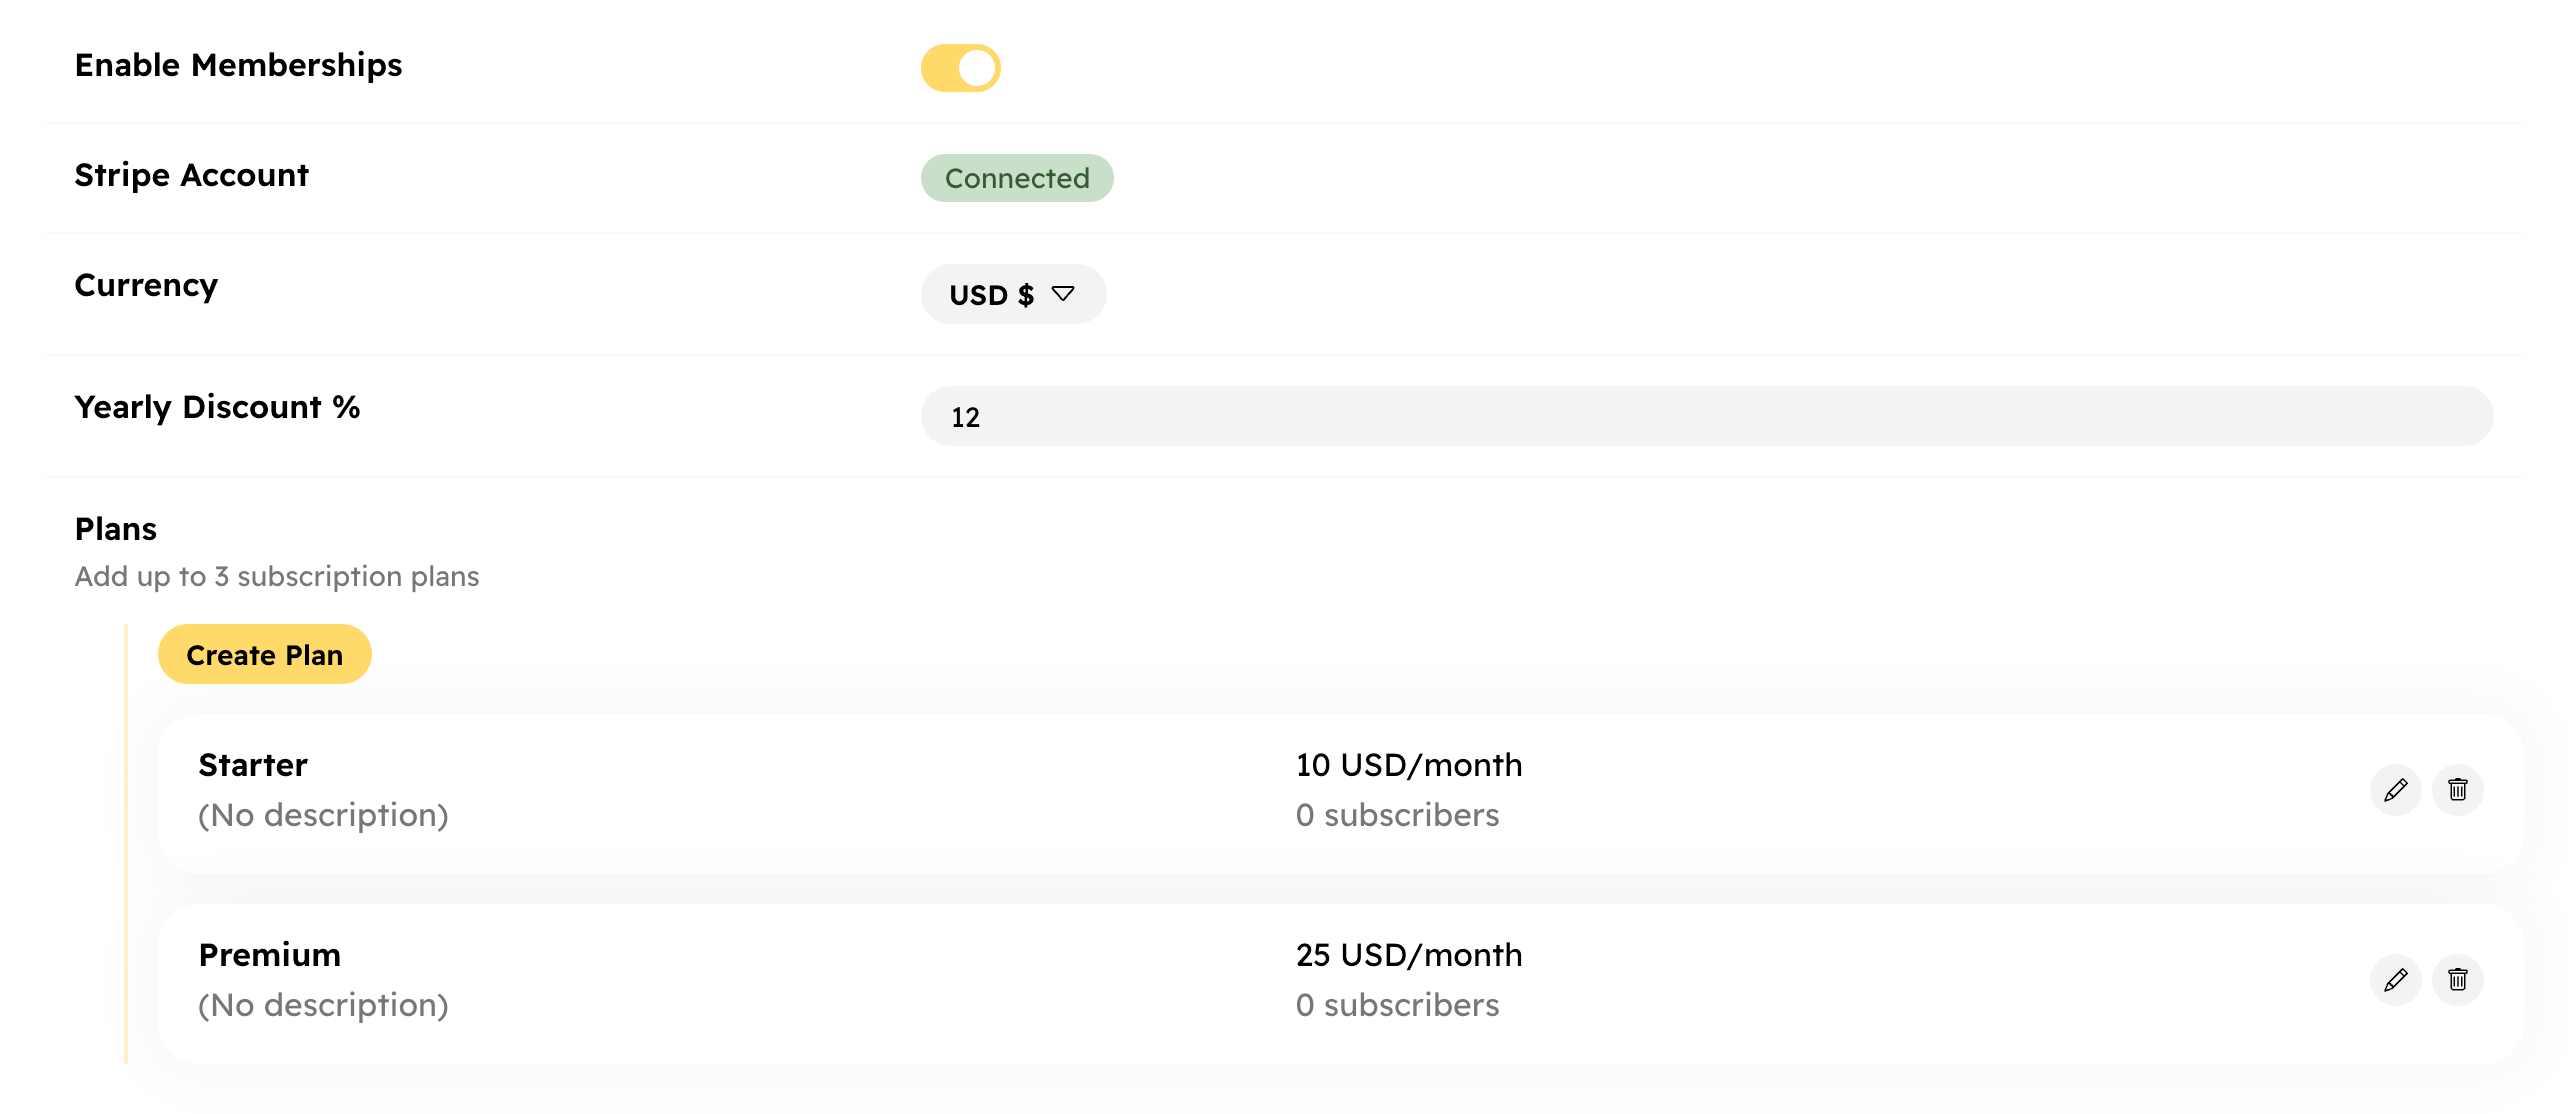
Task: Click the 25 USD/month price text
Action: [x=1408, y=955]
